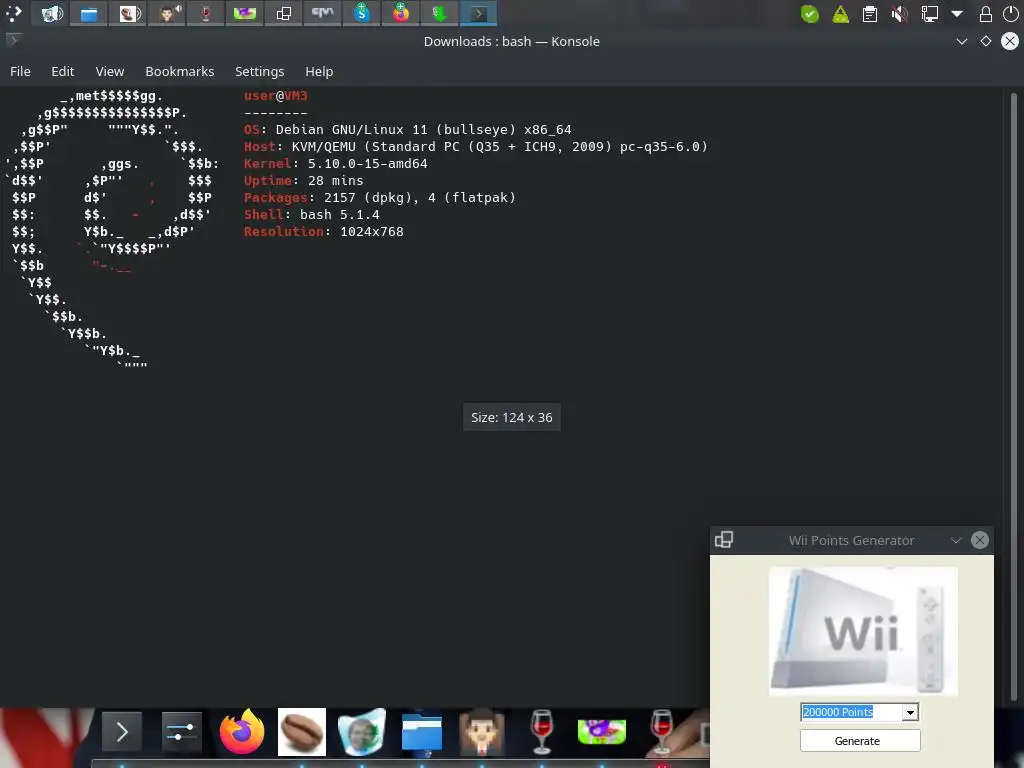Activate the small wine glass task in top panel
Viewport: 1024px width, 768px height.
pyautogui.click(x=206, y=14)
